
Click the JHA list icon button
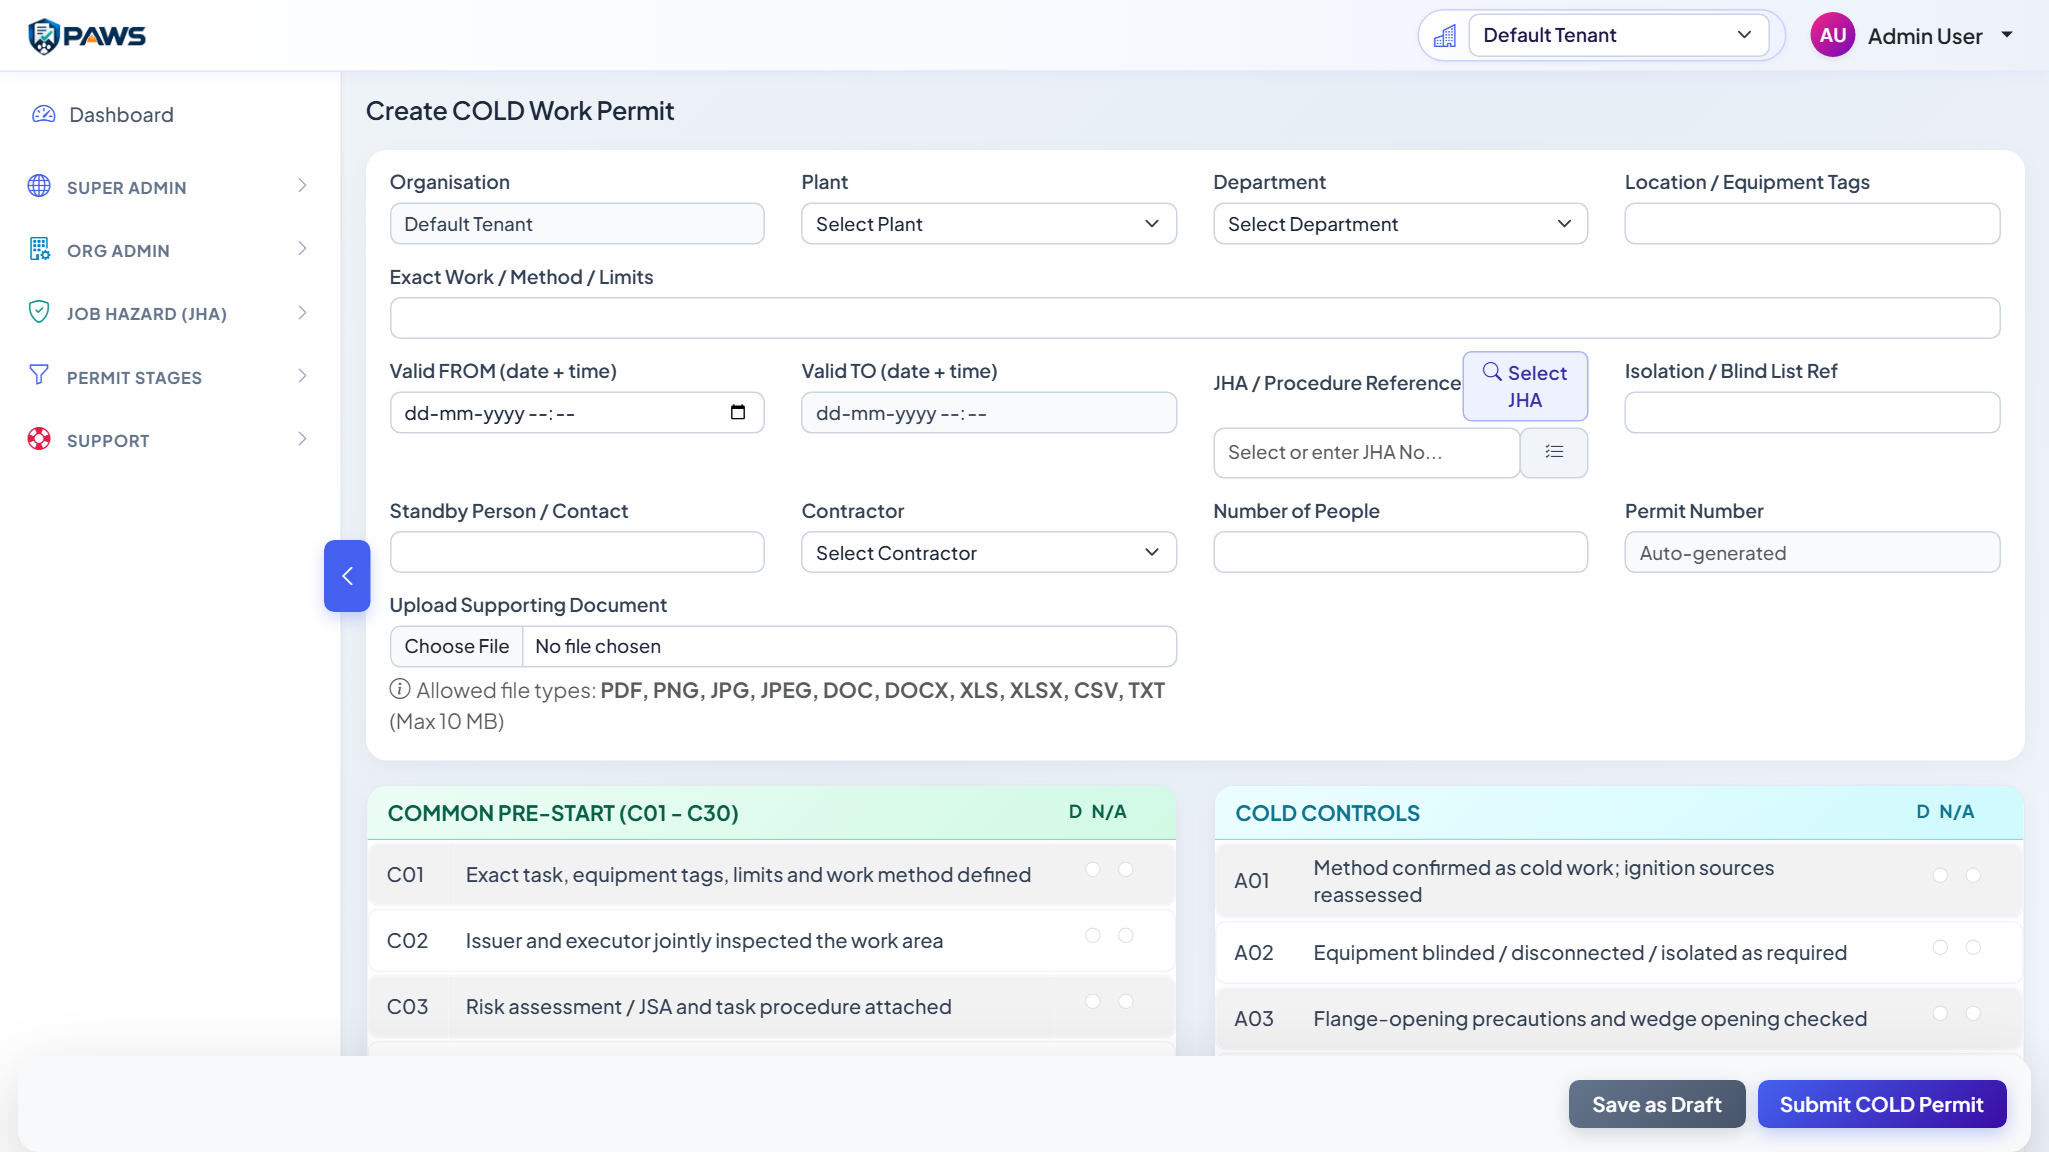[1554, 452]
